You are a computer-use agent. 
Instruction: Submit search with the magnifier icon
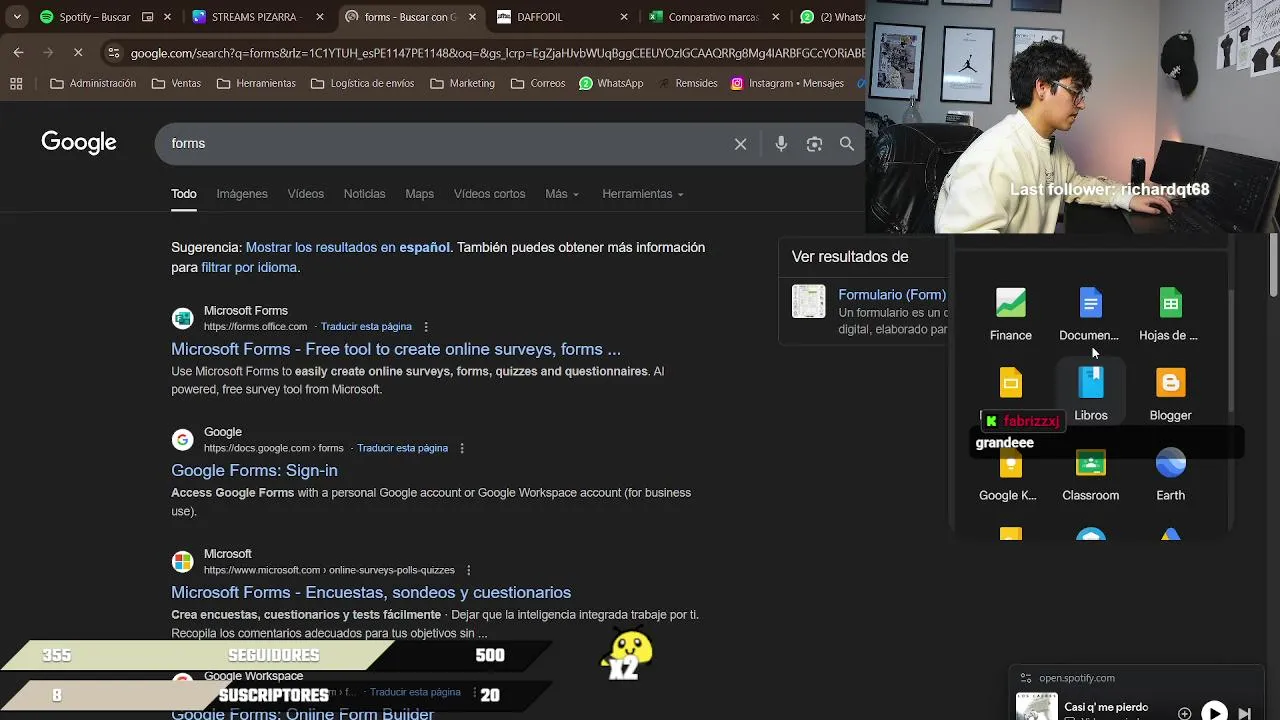point(847,144)
